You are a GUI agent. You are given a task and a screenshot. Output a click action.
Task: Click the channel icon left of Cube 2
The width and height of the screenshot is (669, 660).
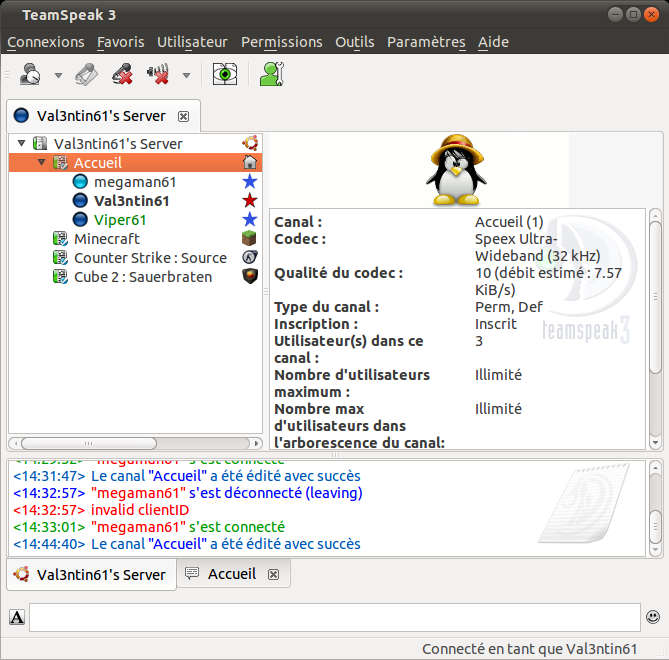pos(60,276)
